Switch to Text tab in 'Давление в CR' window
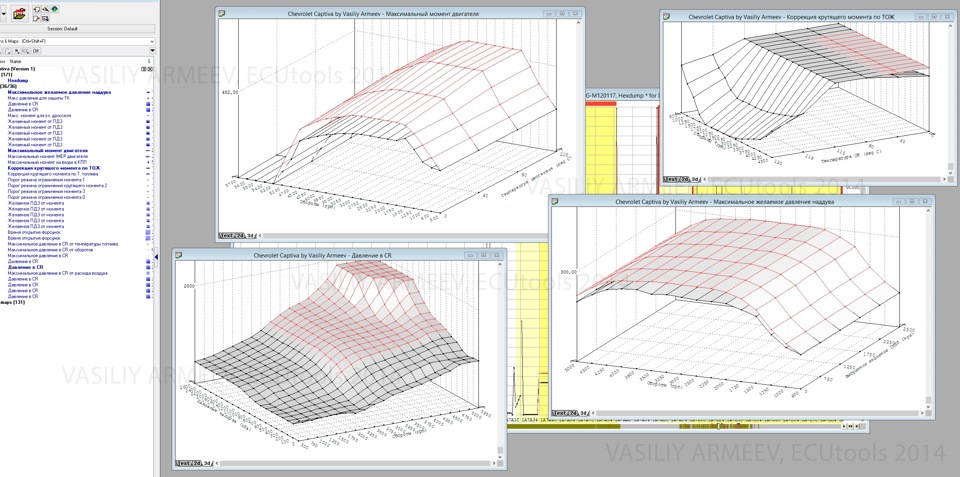 (182, 462)
